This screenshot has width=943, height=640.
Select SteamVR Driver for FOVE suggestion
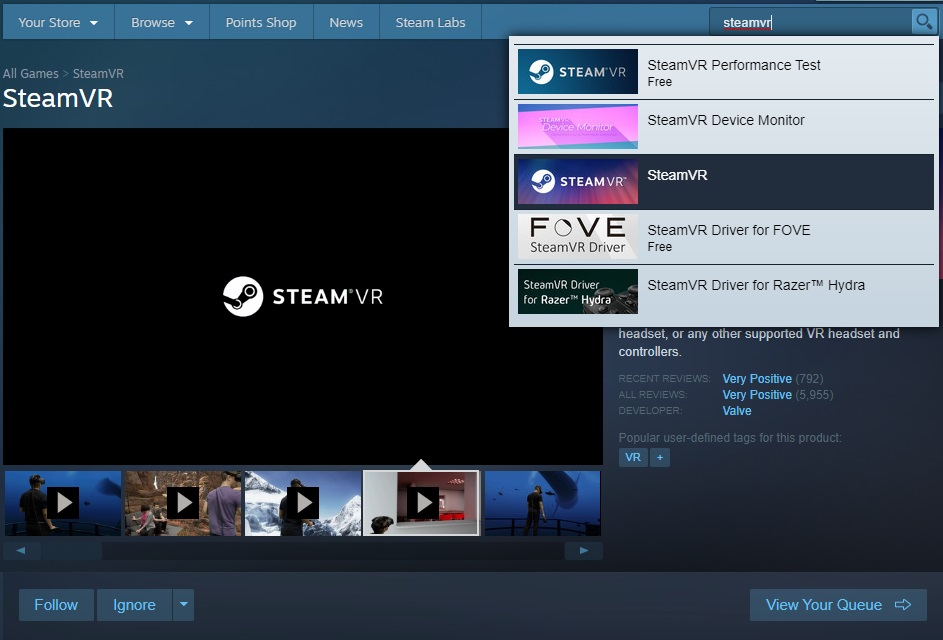click(724, 236)
